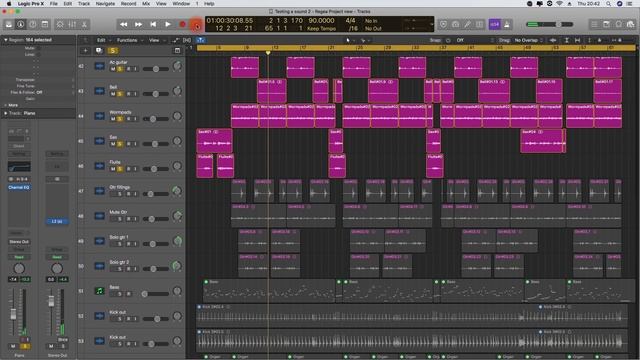This screenshot has width=640, height=360.
Task: Click the plus button to add new track
Action: [x=85, y=51]
